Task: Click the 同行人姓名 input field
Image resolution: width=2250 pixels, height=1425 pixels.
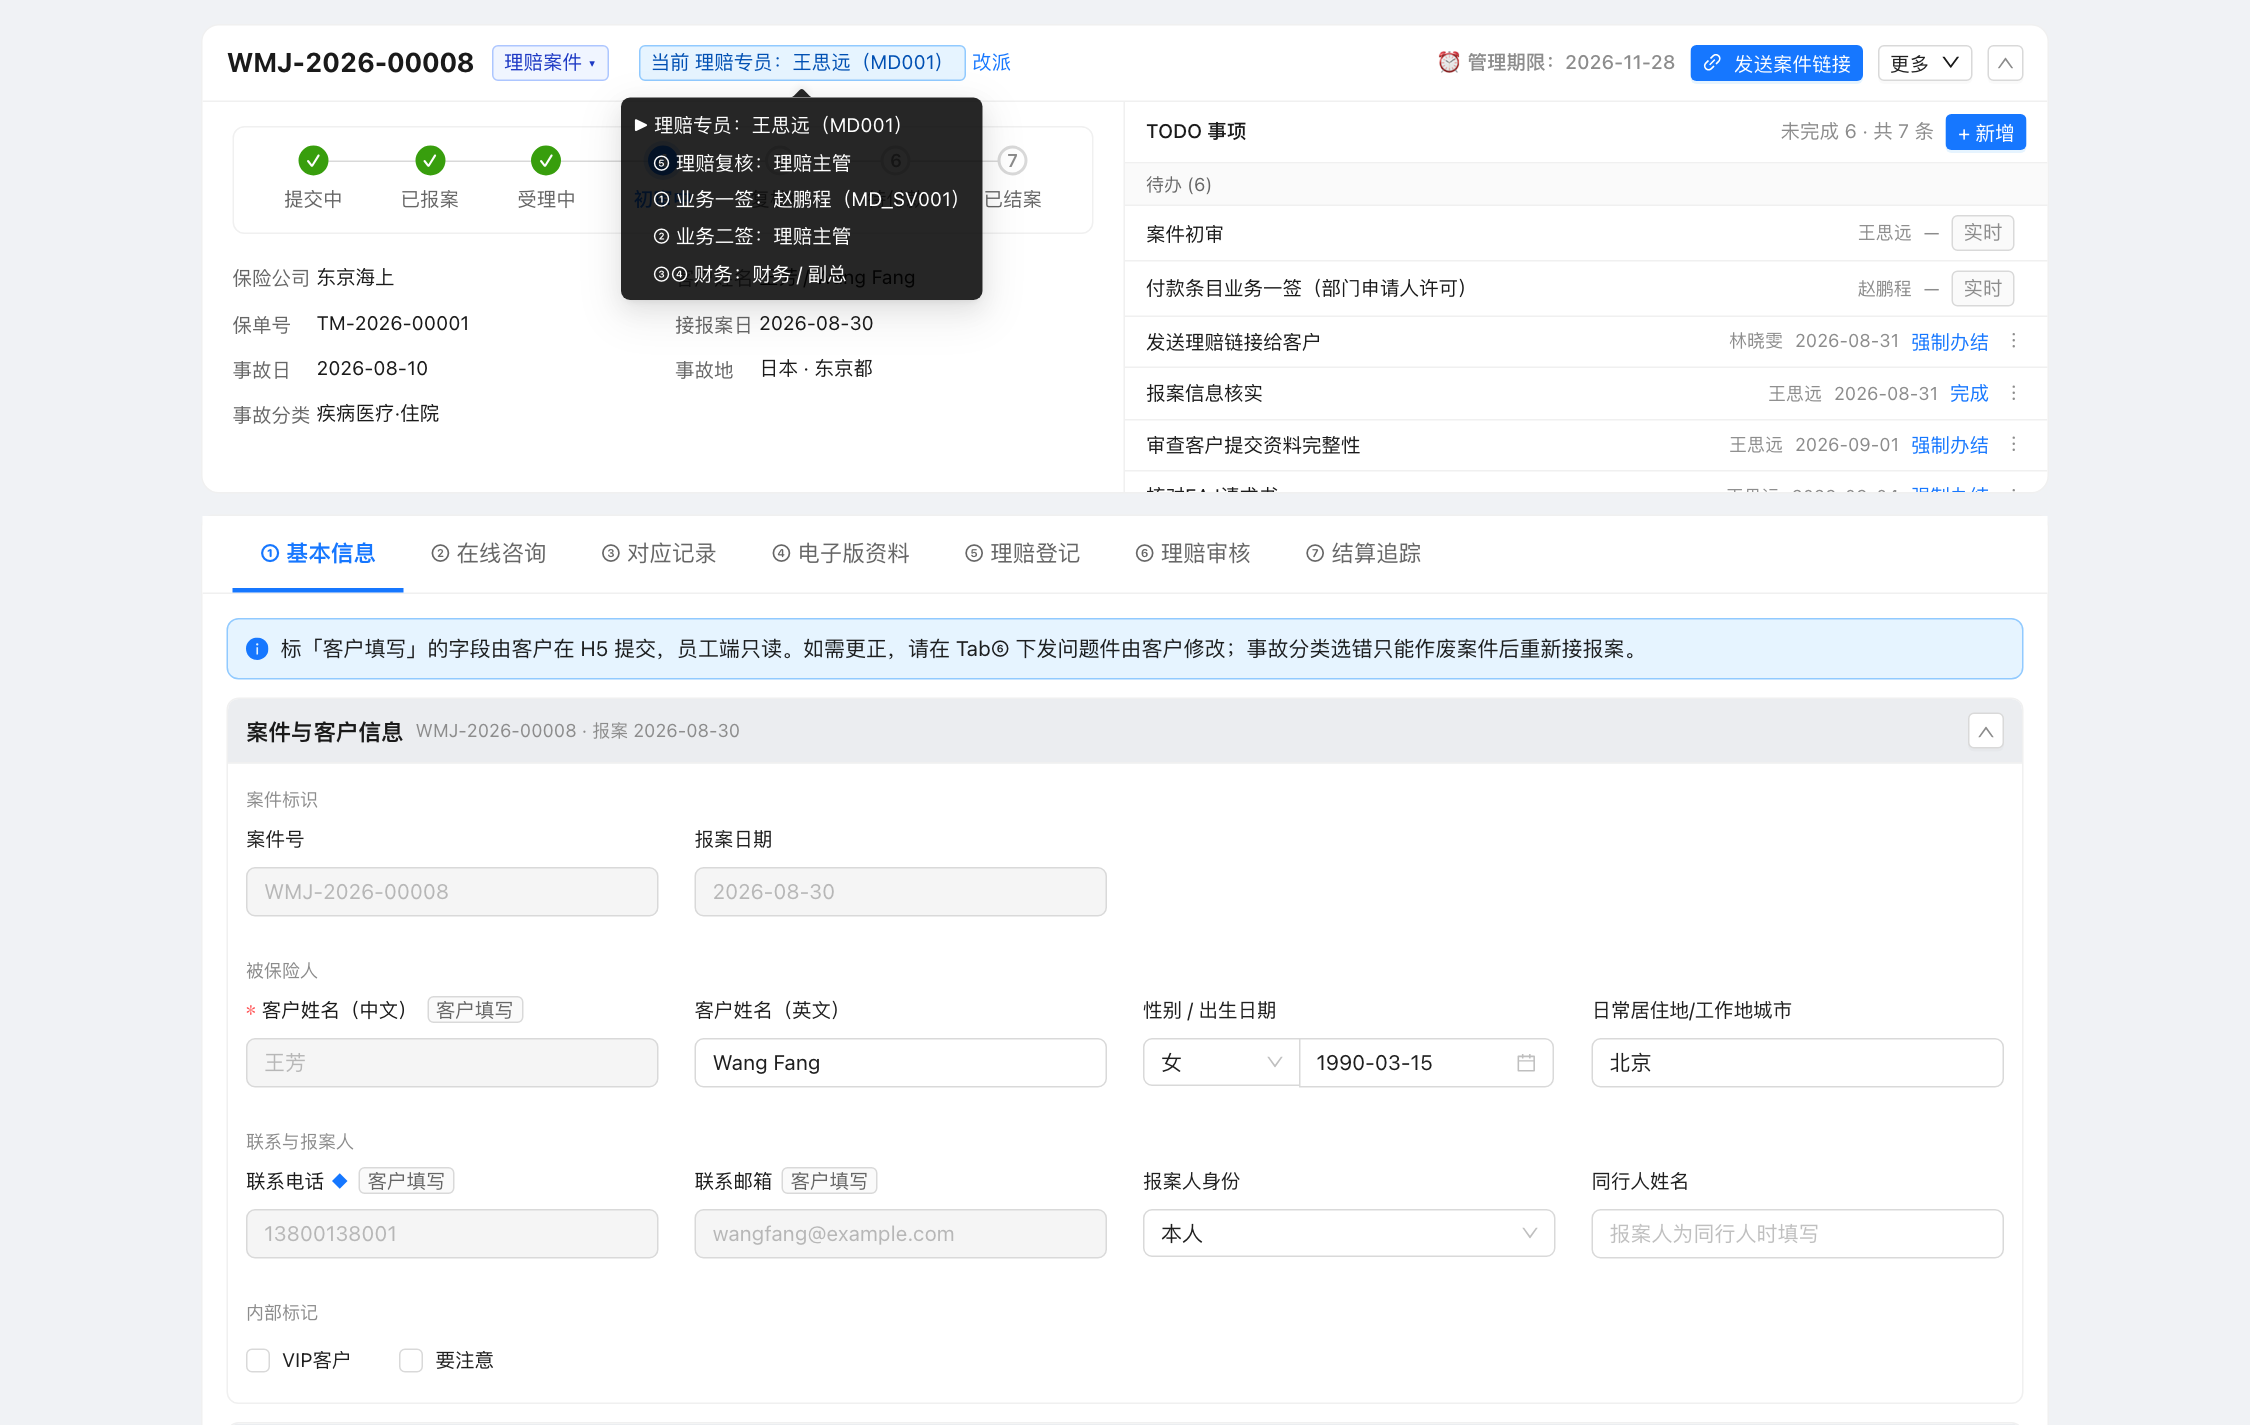Action: pos(1797,1234)
